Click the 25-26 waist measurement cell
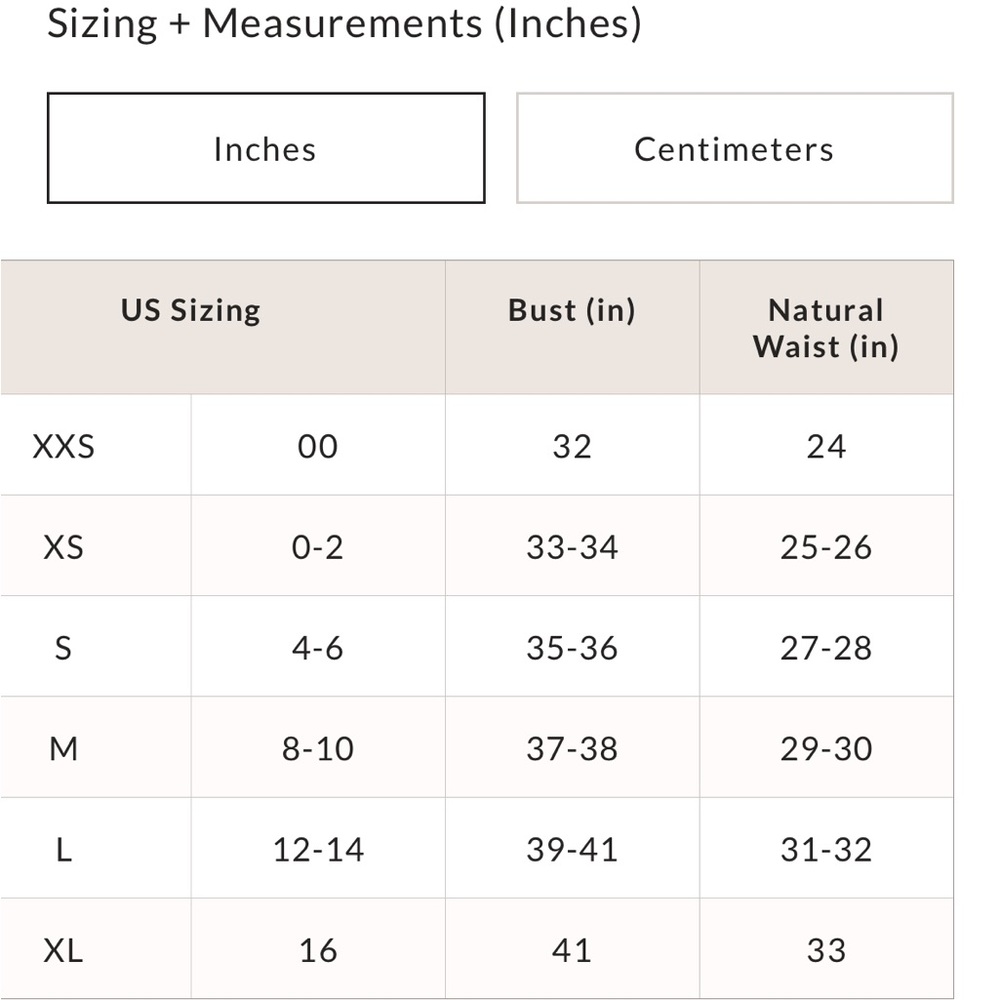 pos(826,547)
